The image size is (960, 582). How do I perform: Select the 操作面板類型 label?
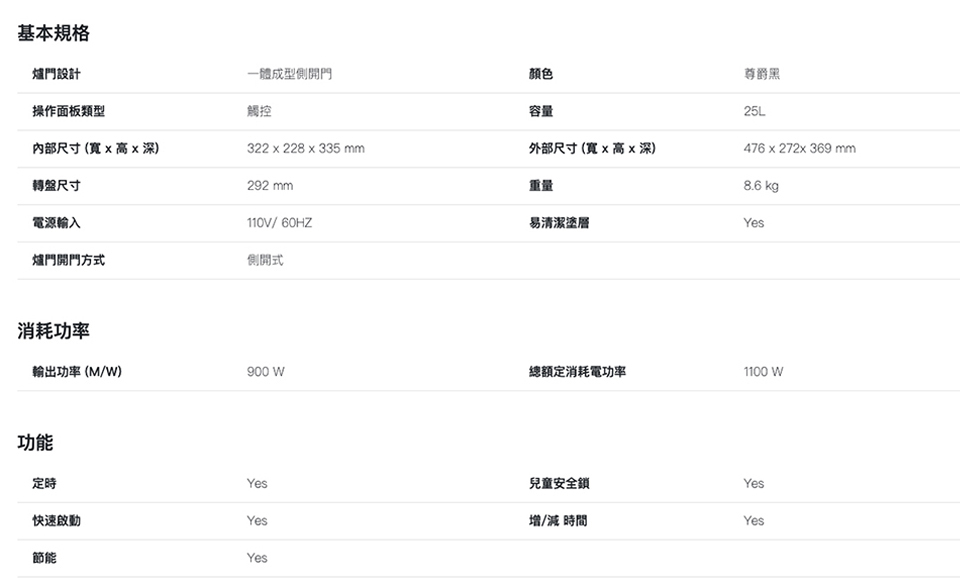69,112
